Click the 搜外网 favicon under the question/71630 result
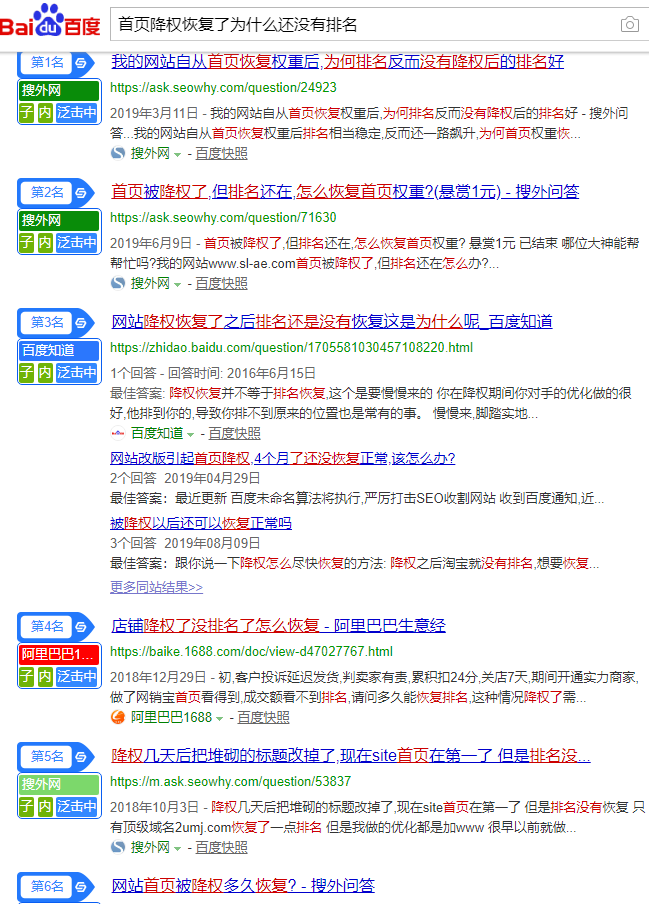 pyautogui.click(x=118, y=283)
